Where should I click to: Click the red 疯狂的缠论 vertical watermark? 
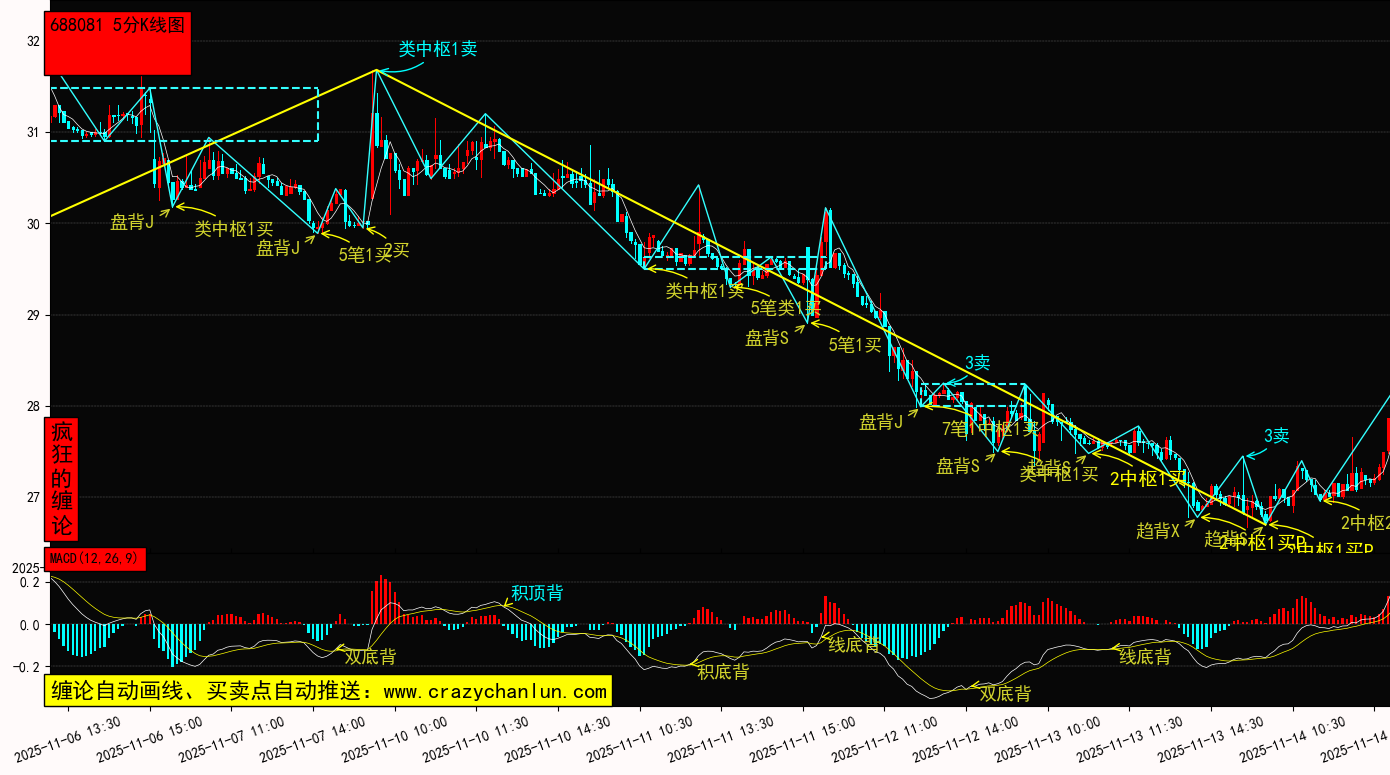click(x=62, y=479)
